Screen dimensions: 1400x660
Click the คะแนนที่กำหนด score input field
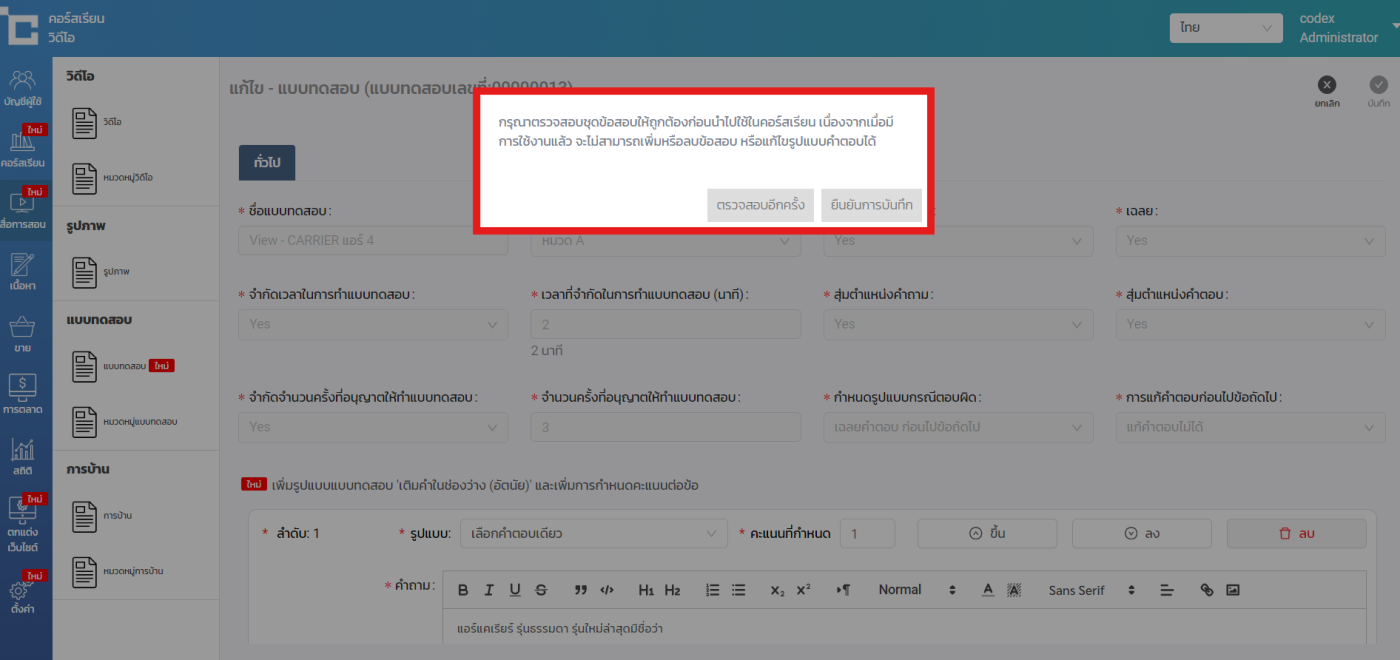tap(867, 534)
